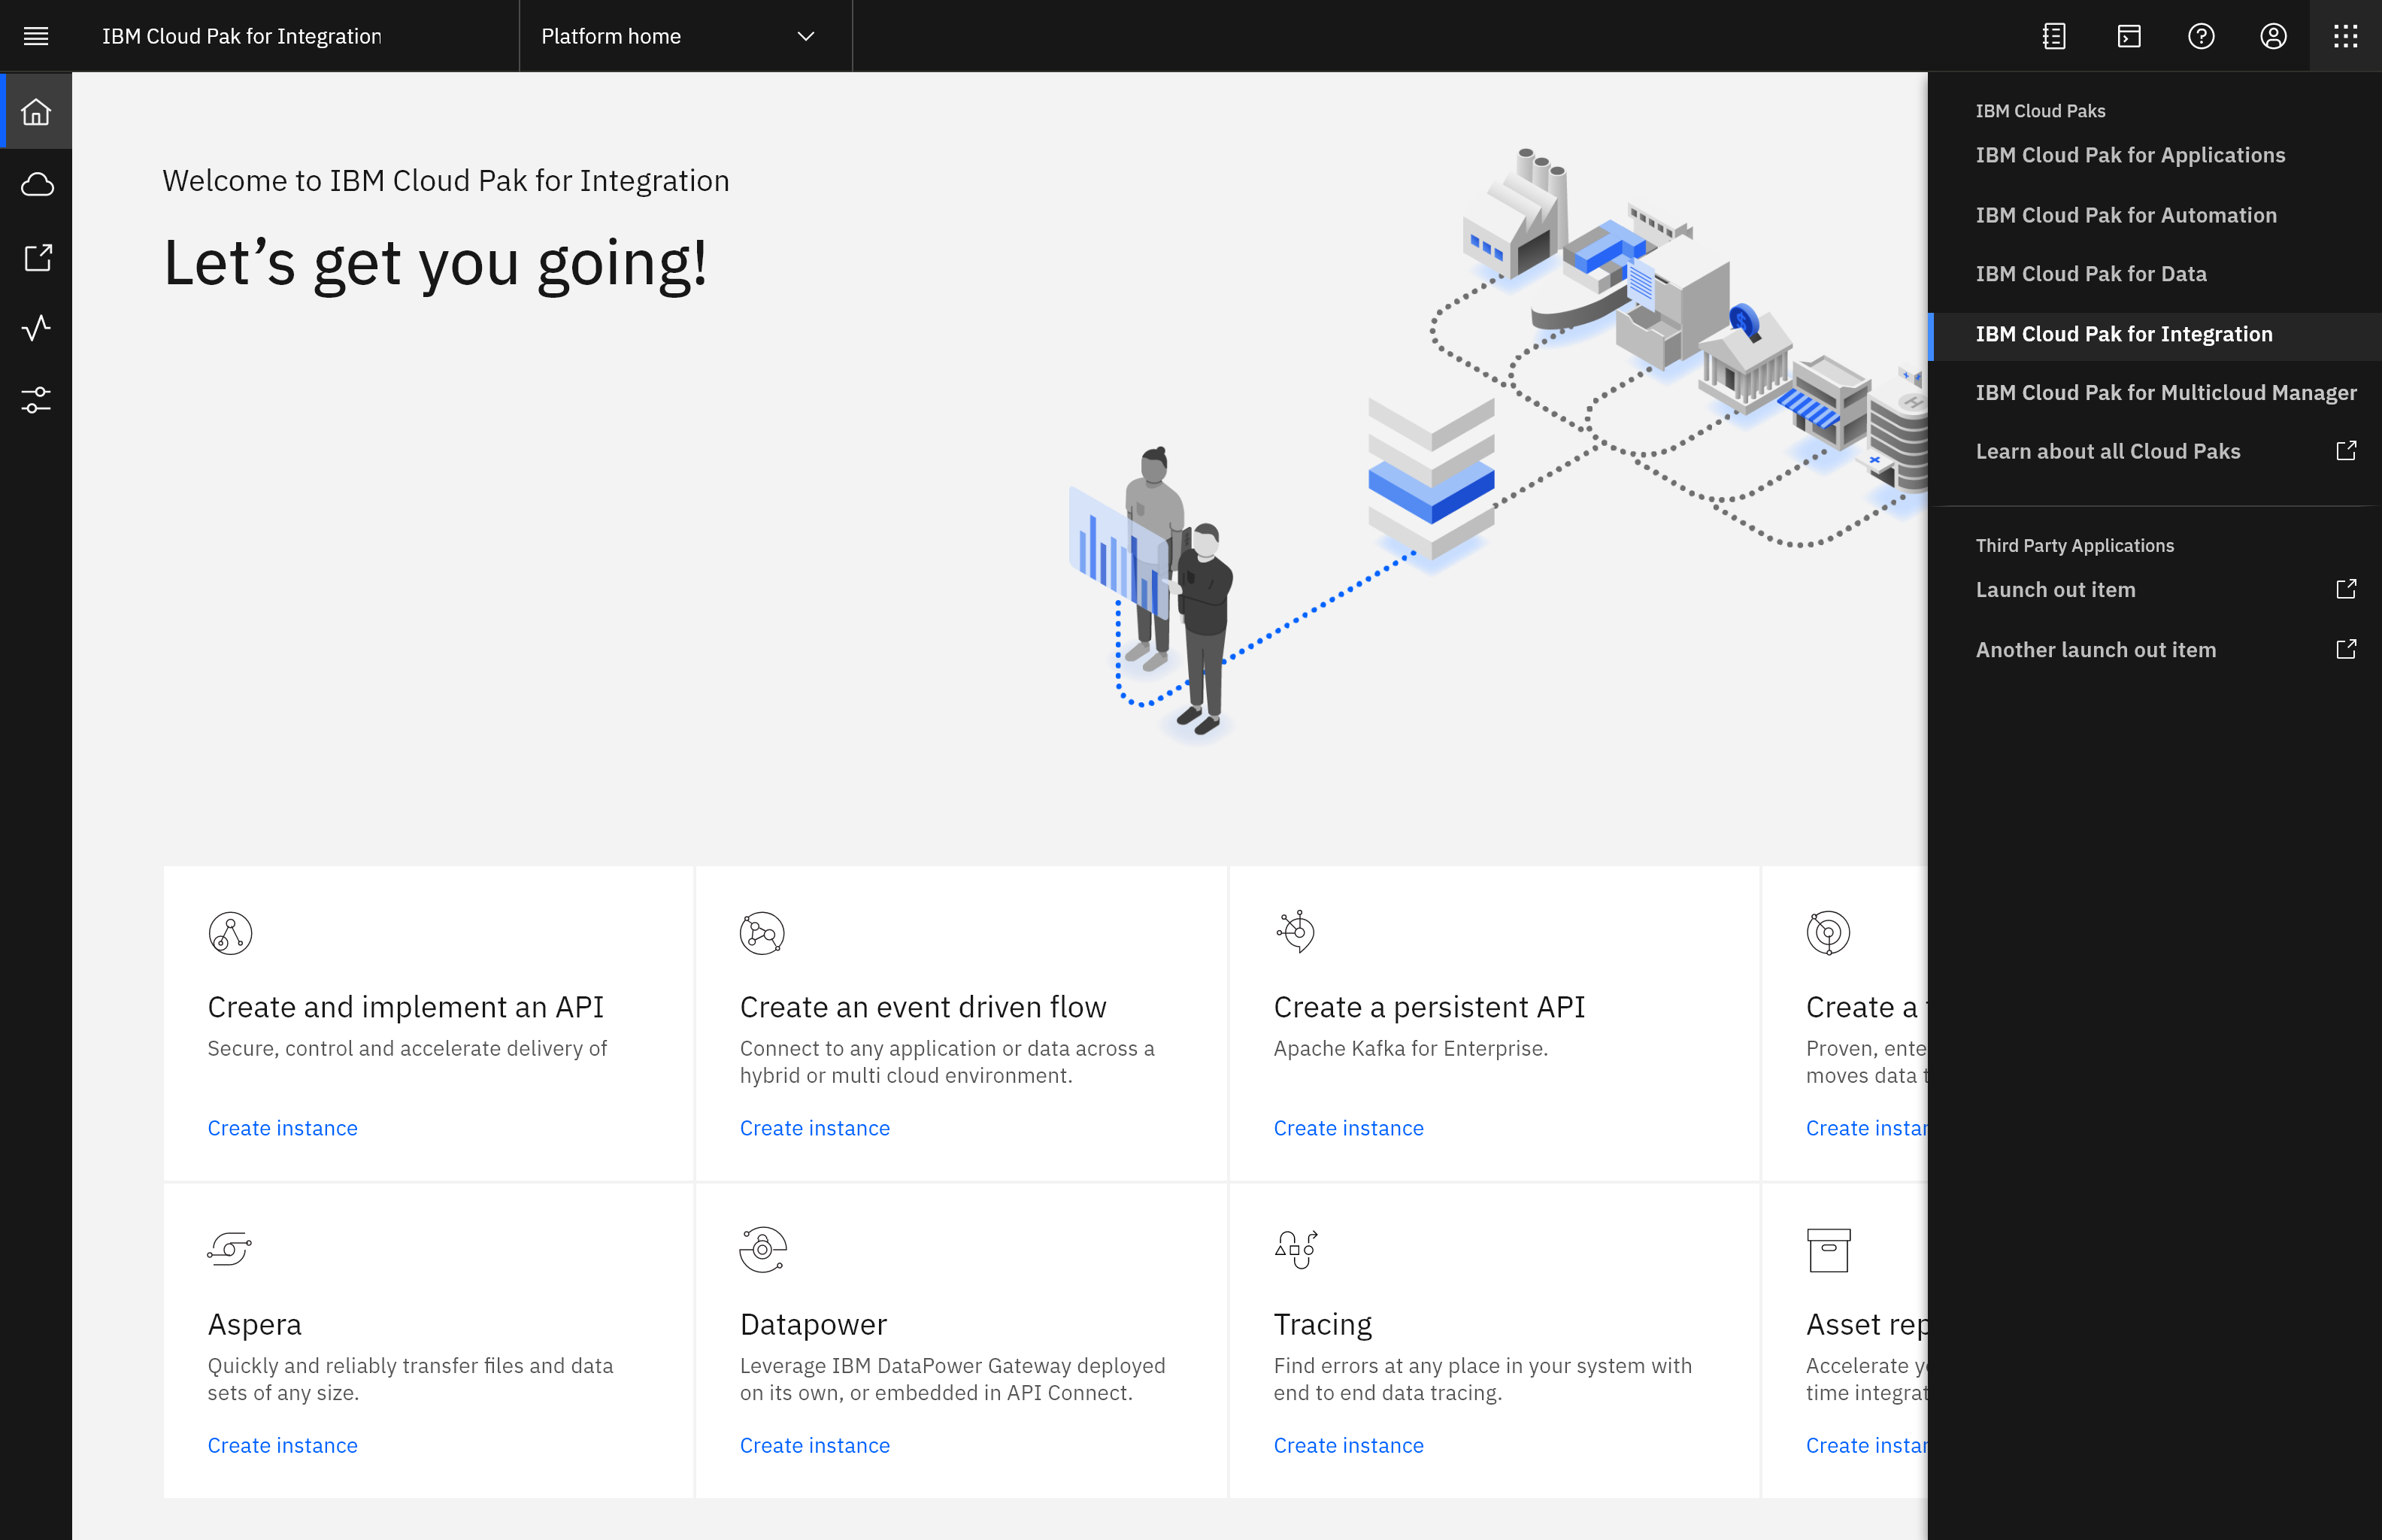Image resolution: width=2382 pixels, height=1540 pixels.
Task: Click the Tracing card title
Action: pos(1323,1324)
